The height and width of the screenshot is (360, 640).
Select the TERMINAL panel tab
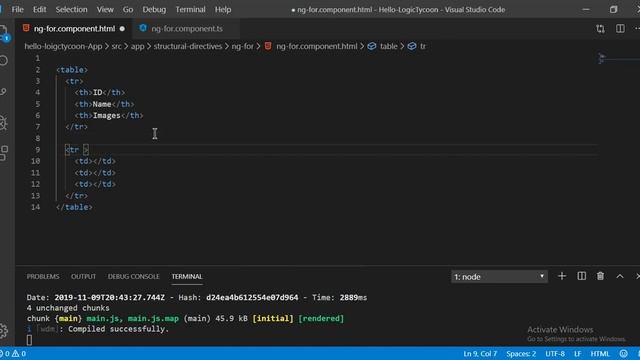click(x=187, y=276)
